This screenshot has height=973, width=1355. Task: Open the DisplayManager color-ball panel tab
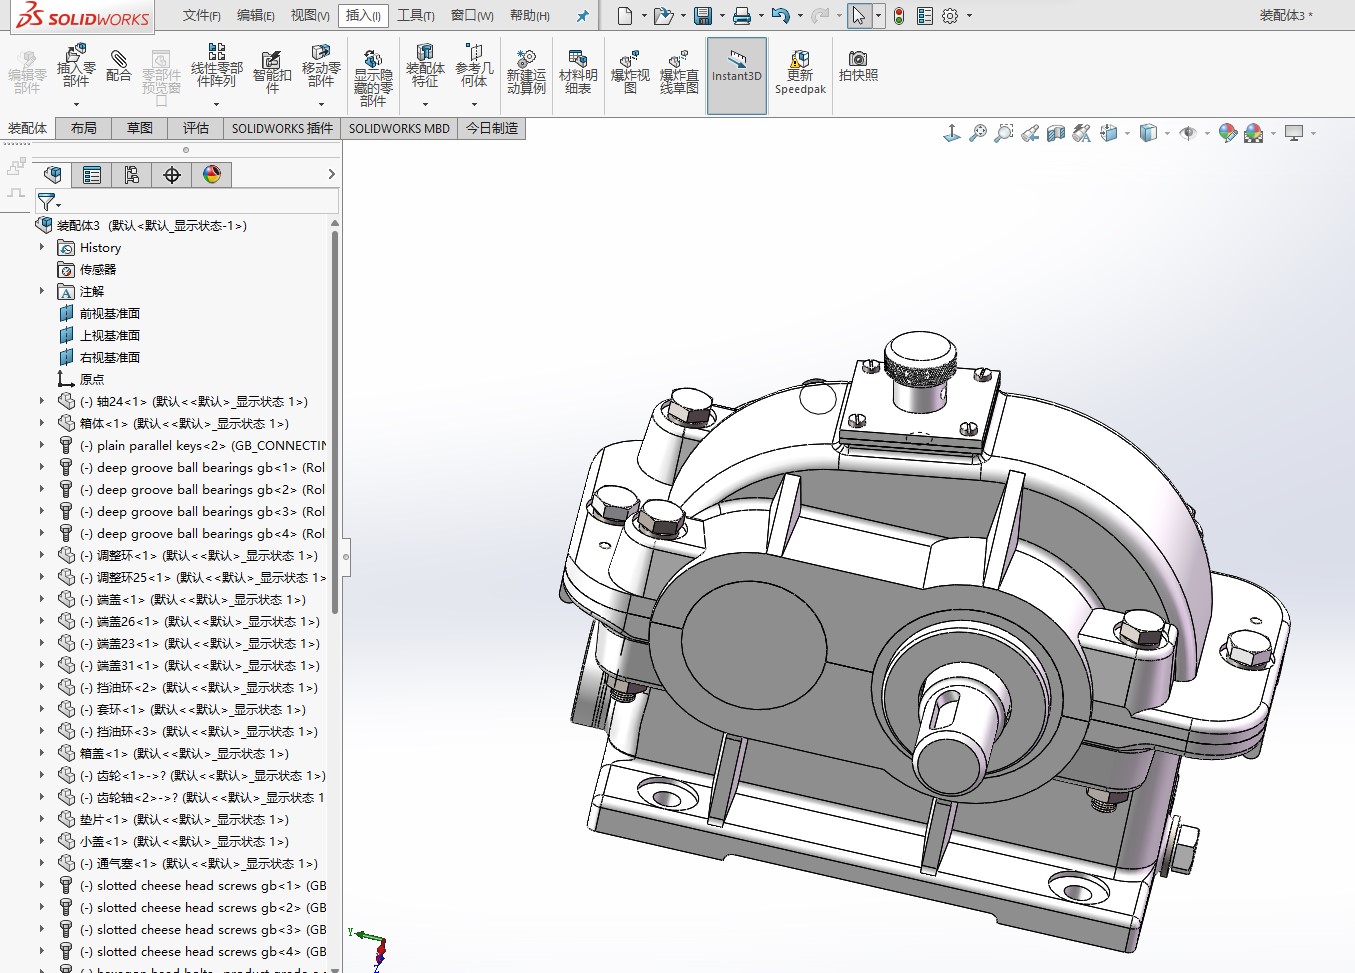pyautogui.click(x=212, y=175)
